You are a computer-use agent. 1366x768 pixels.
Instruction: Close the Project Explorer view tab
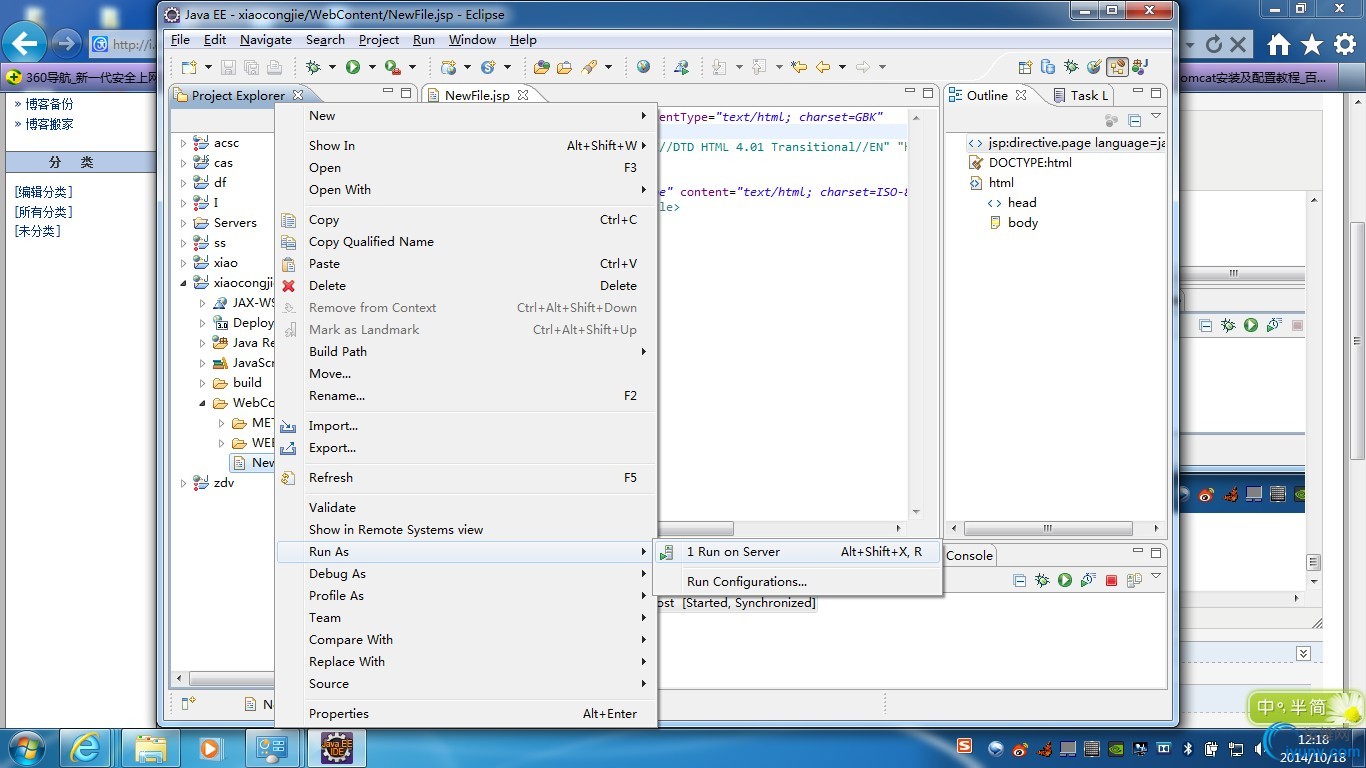[297, 95]
